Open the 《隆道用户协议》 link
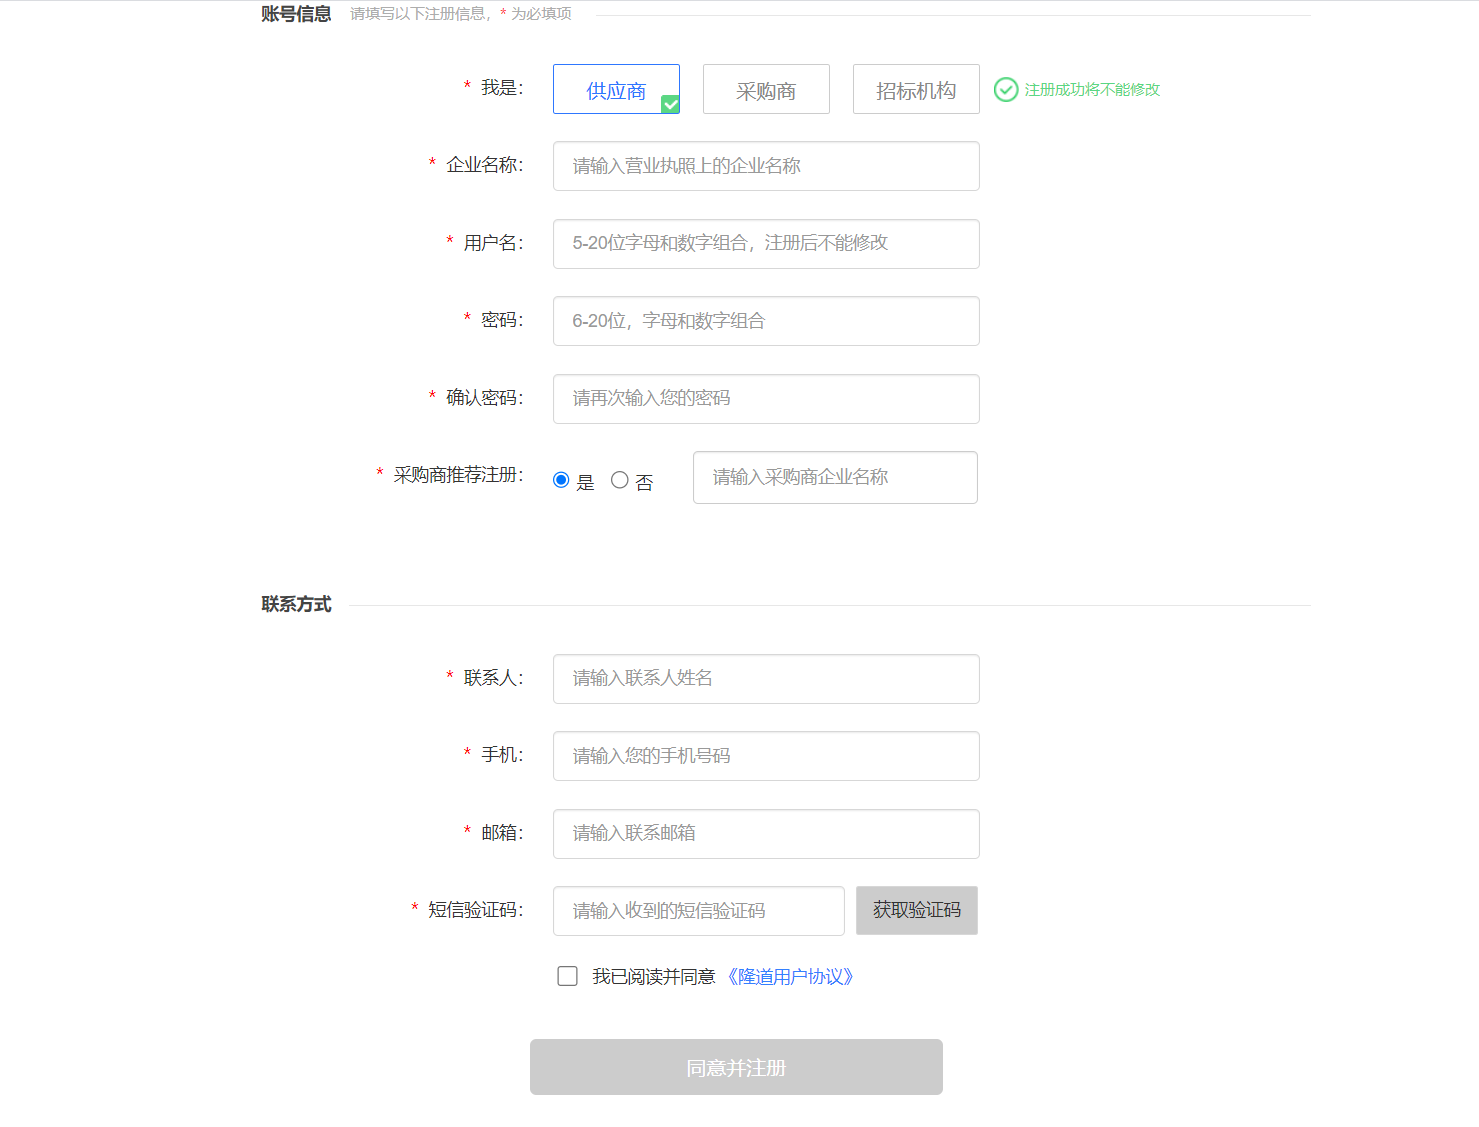1479x1127 pixels. pyautogui.click(x=790, y=977)
